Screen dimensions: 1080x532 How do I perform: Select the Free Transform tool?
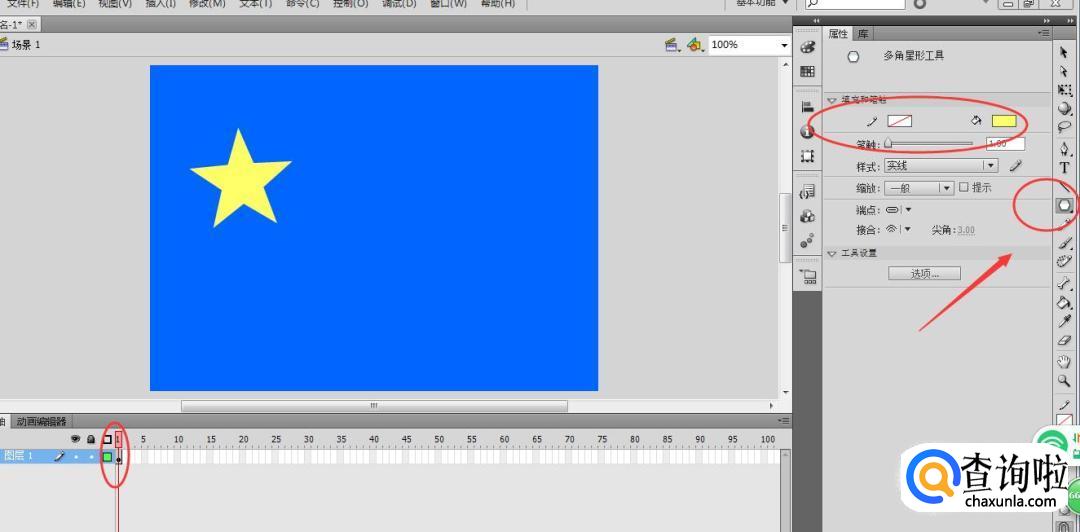(x=1065, y=90)
